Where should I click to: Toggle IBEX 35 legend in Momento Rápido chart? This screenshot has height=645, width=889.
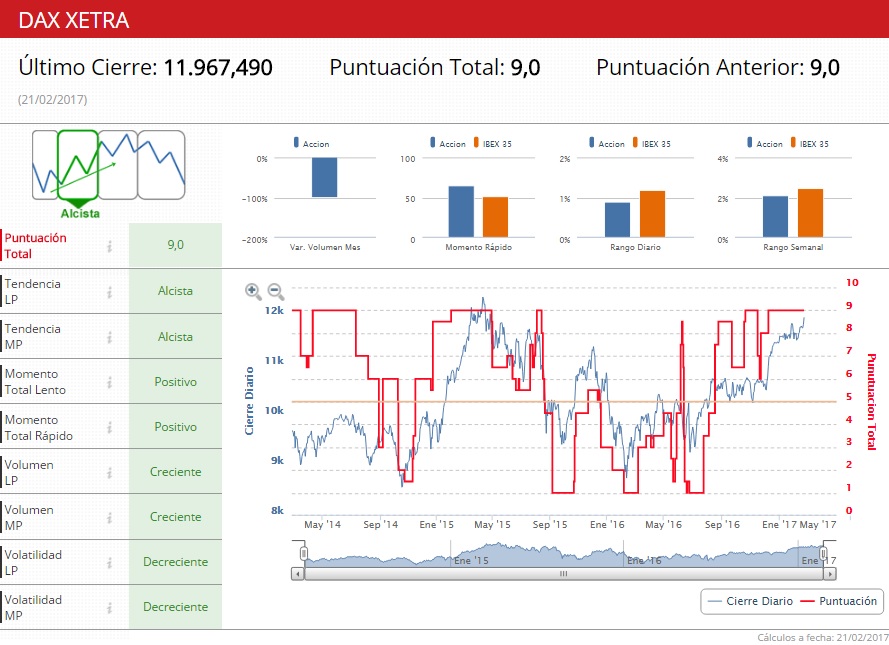pos(493,143)
